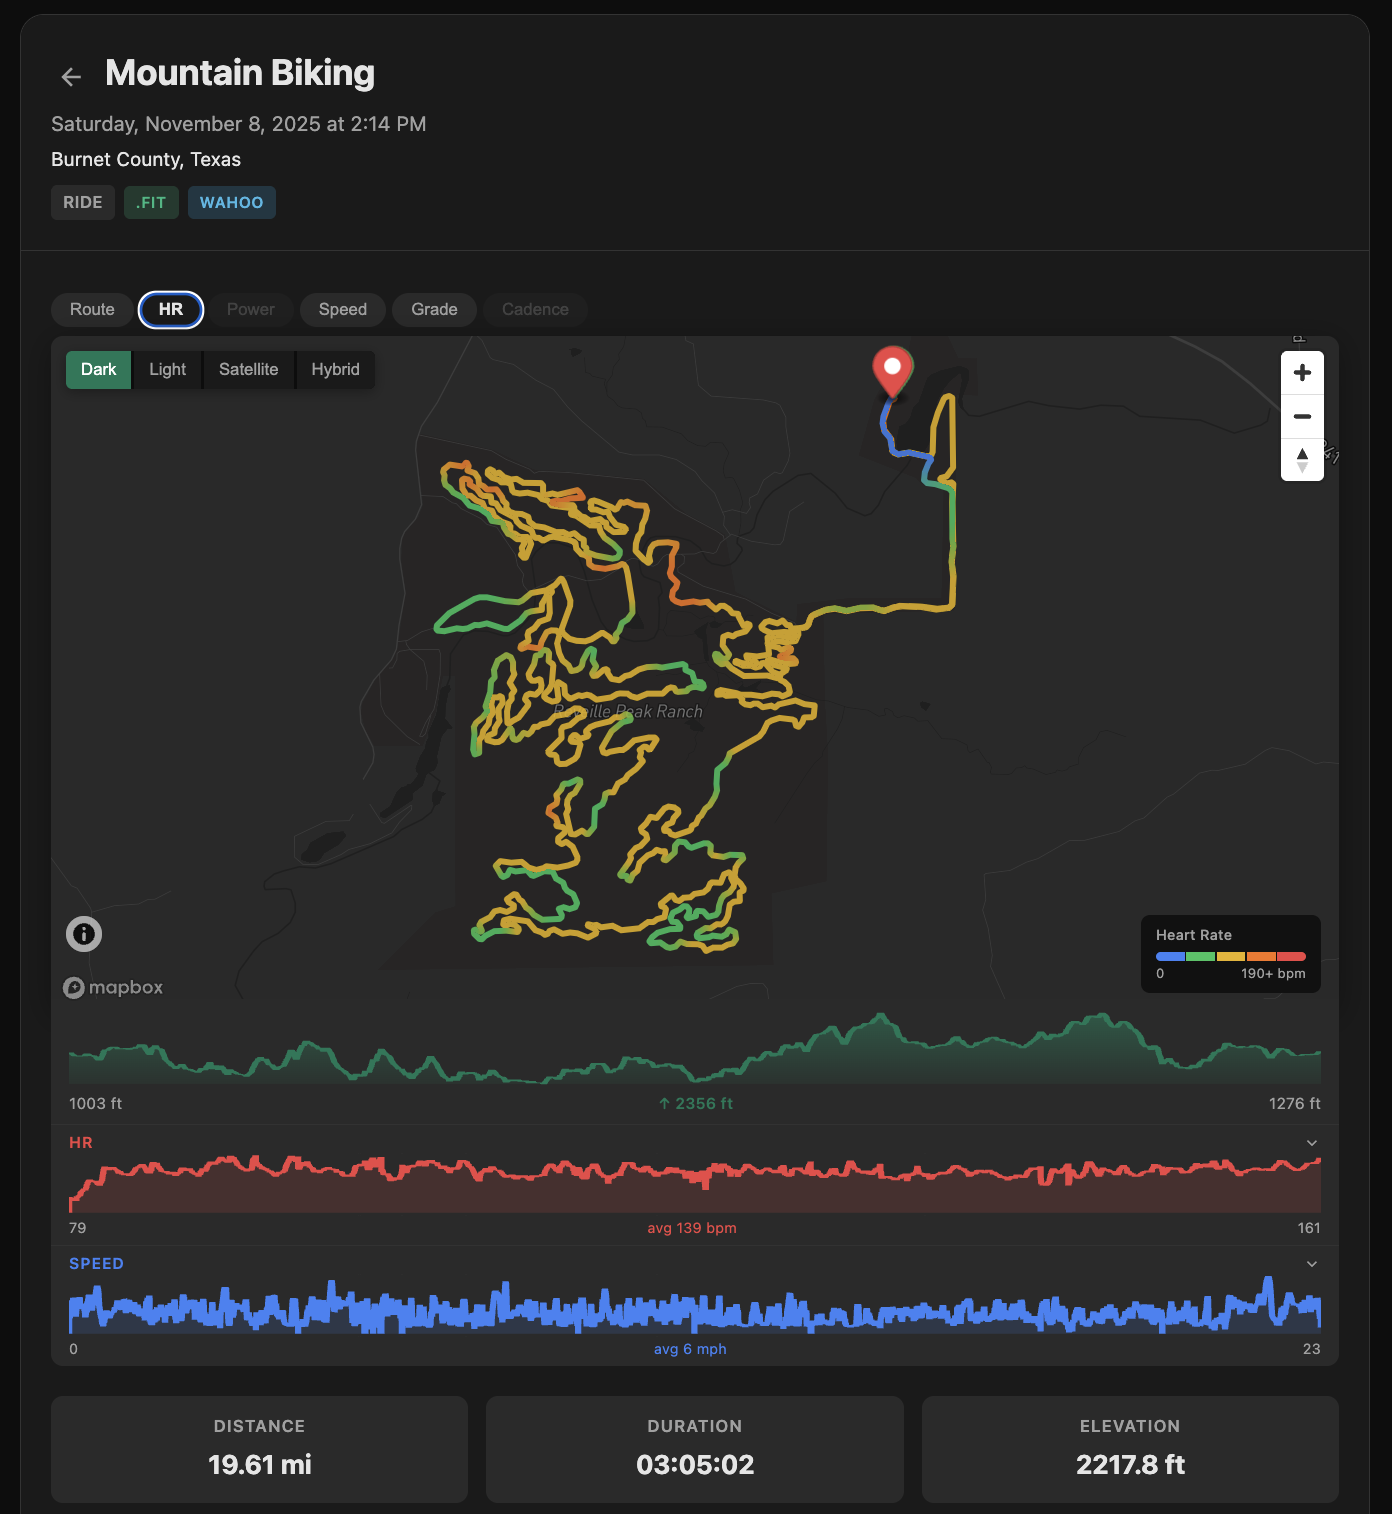Click the Mapbox logo

click(x=113, y=987)
